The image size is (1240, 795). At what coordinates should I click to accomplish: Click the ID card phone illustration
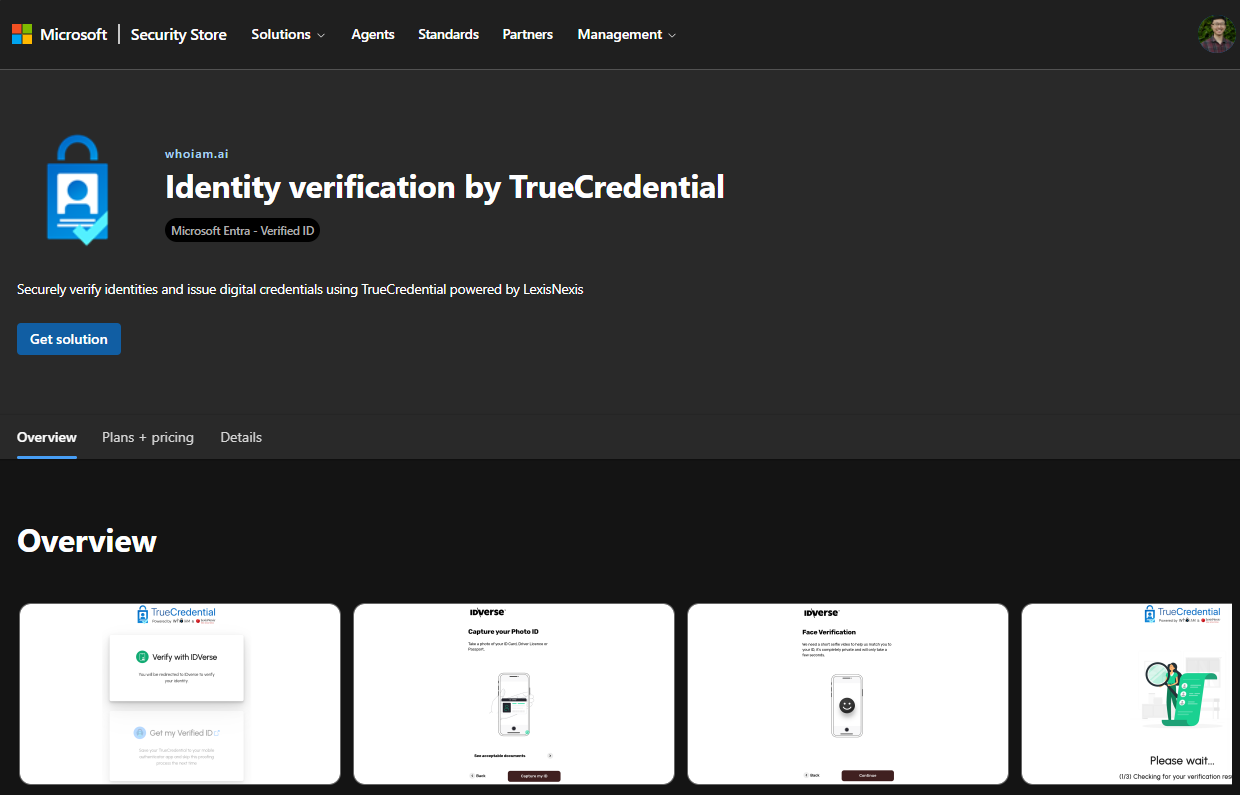513,705
